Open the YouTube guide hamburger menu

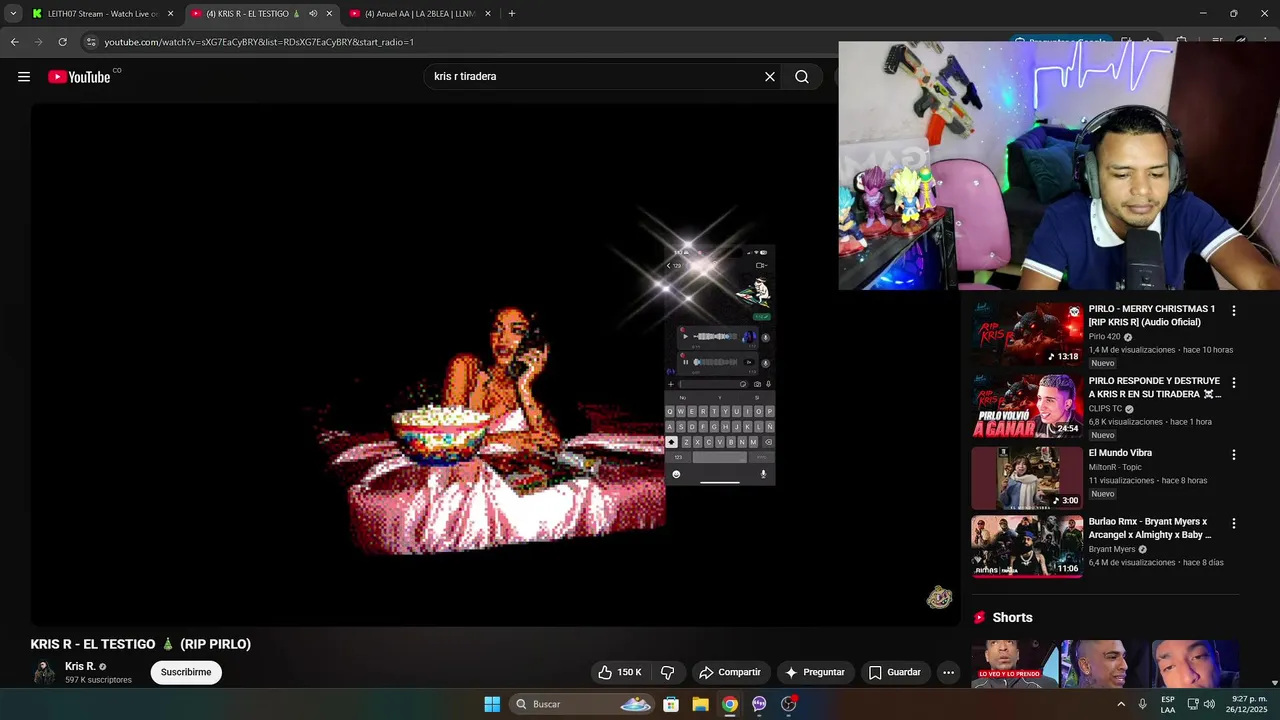coord(24,77)
